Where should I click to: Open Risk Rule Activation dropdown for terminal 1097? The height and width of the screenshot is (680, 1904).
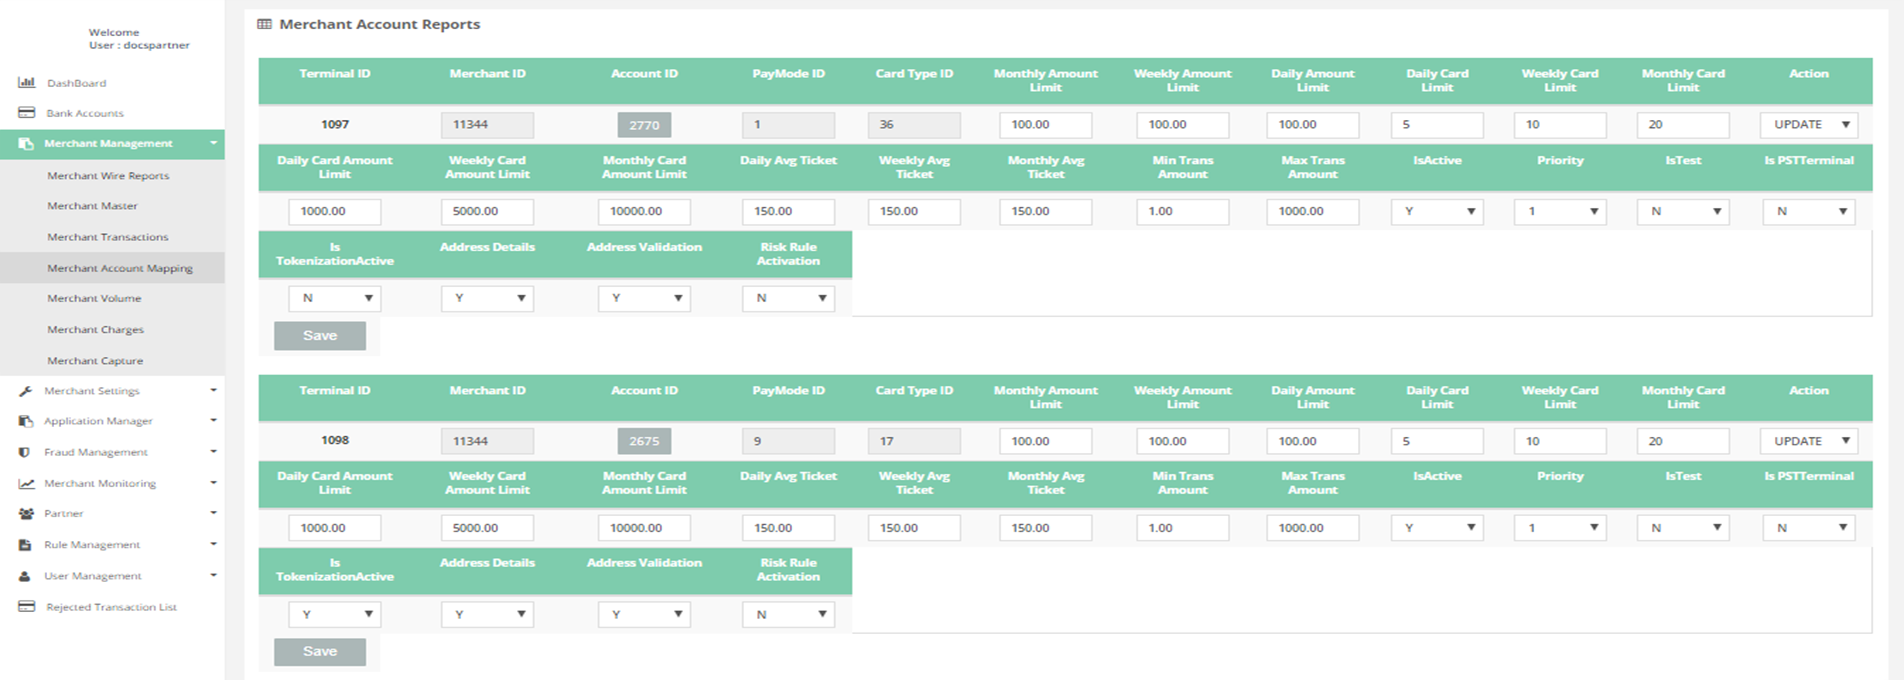pos(788,298)
